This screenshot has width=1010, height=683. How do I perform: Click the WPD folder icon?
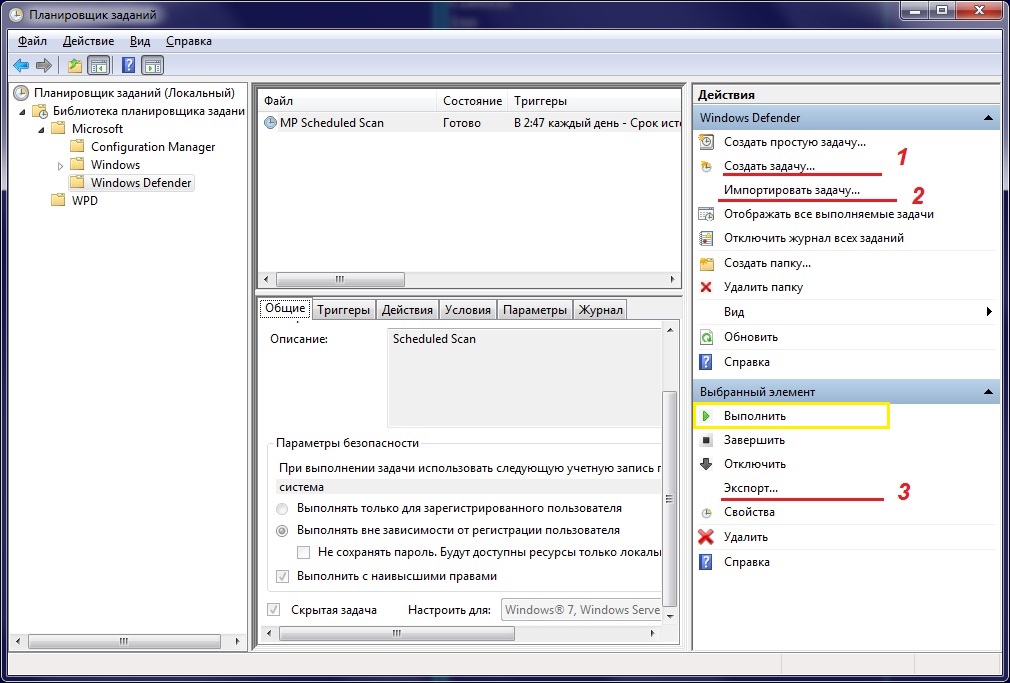[59, 200]
